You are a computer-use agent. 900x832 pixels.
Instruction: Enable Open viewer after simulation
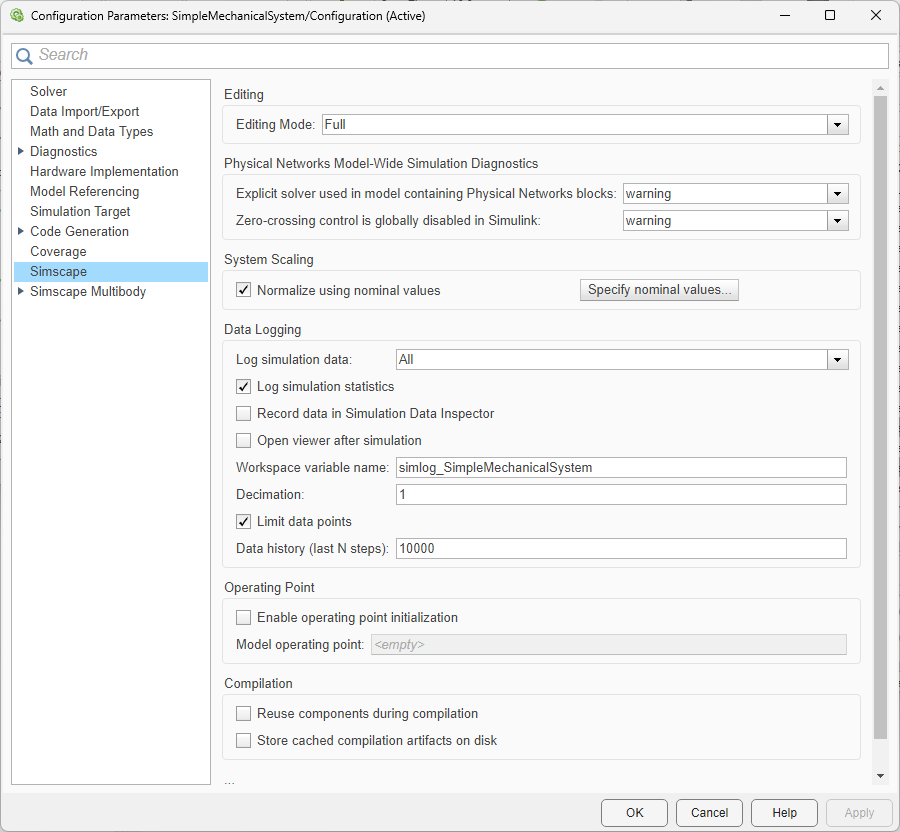coord(243,441)
